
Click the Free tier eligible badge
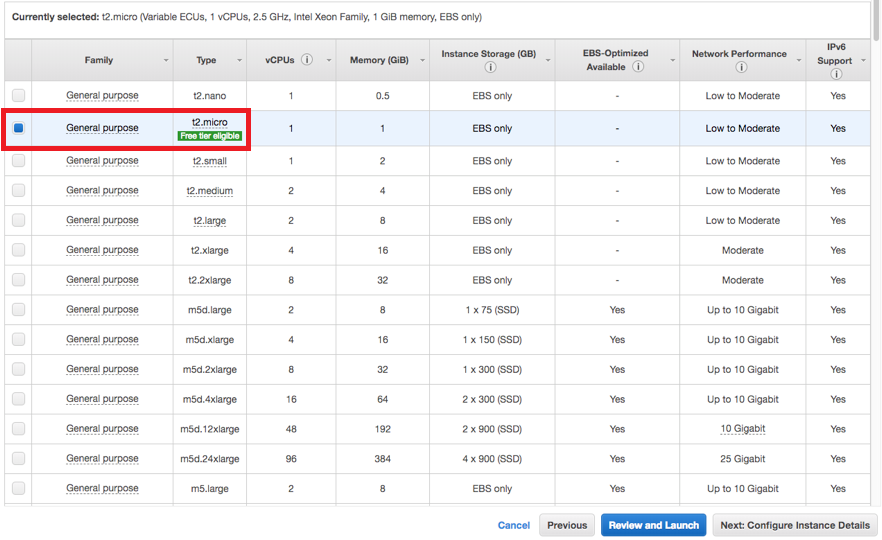(x=210, y=136)
